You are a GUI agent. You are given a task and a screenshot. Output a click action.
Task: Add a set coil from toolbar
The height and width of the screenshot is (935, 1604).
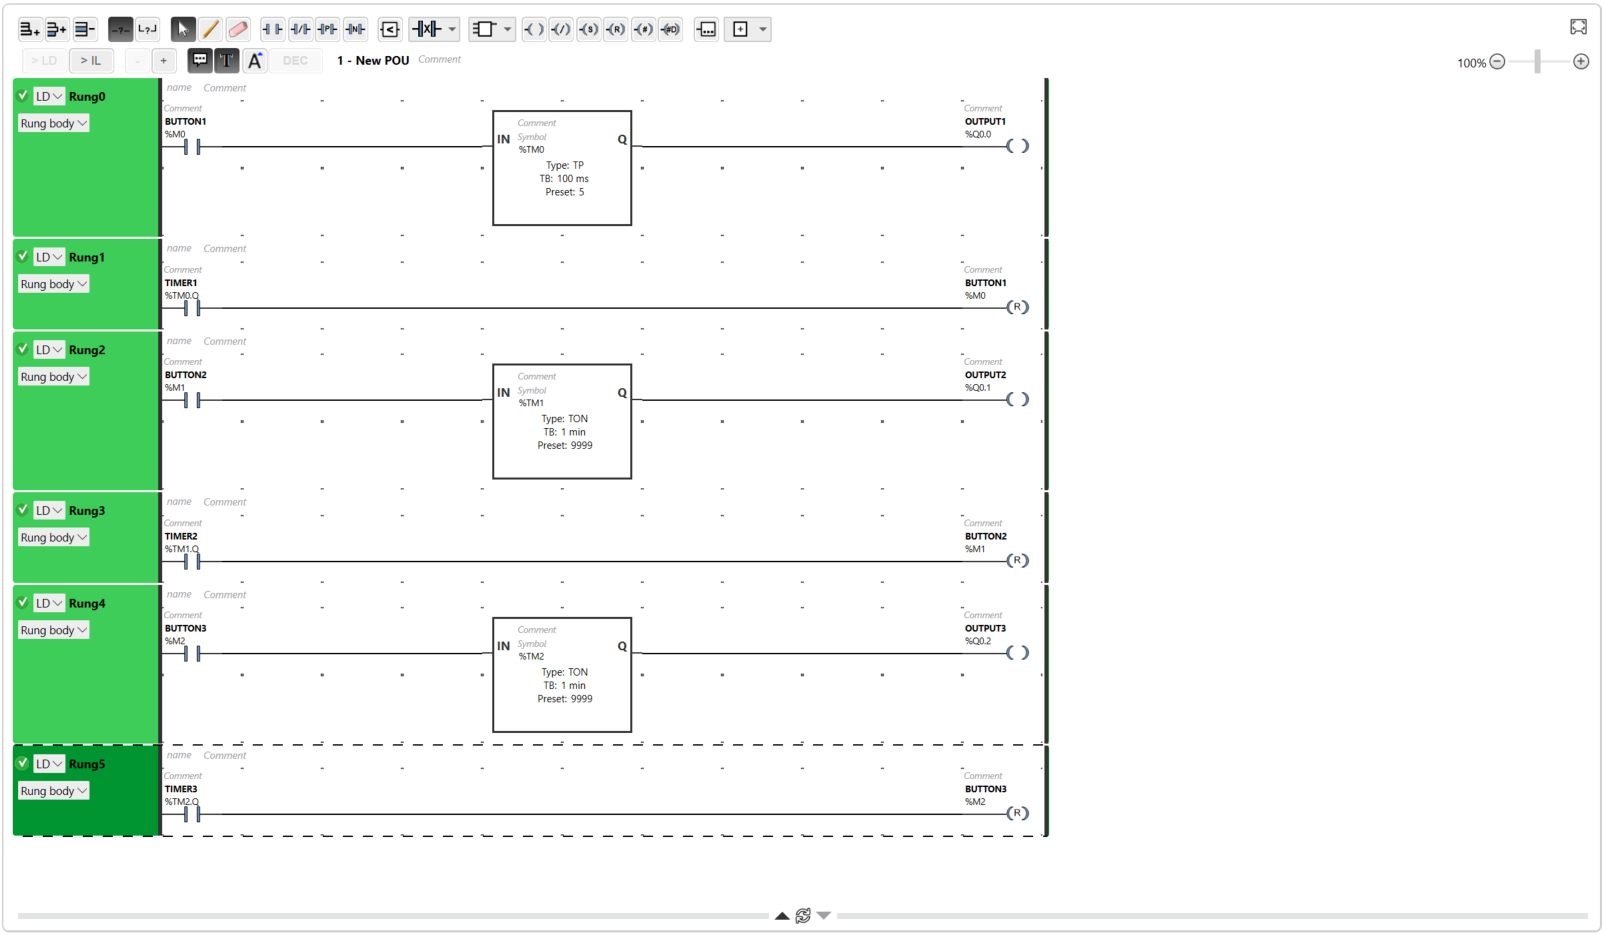click(x=589, y=29)
